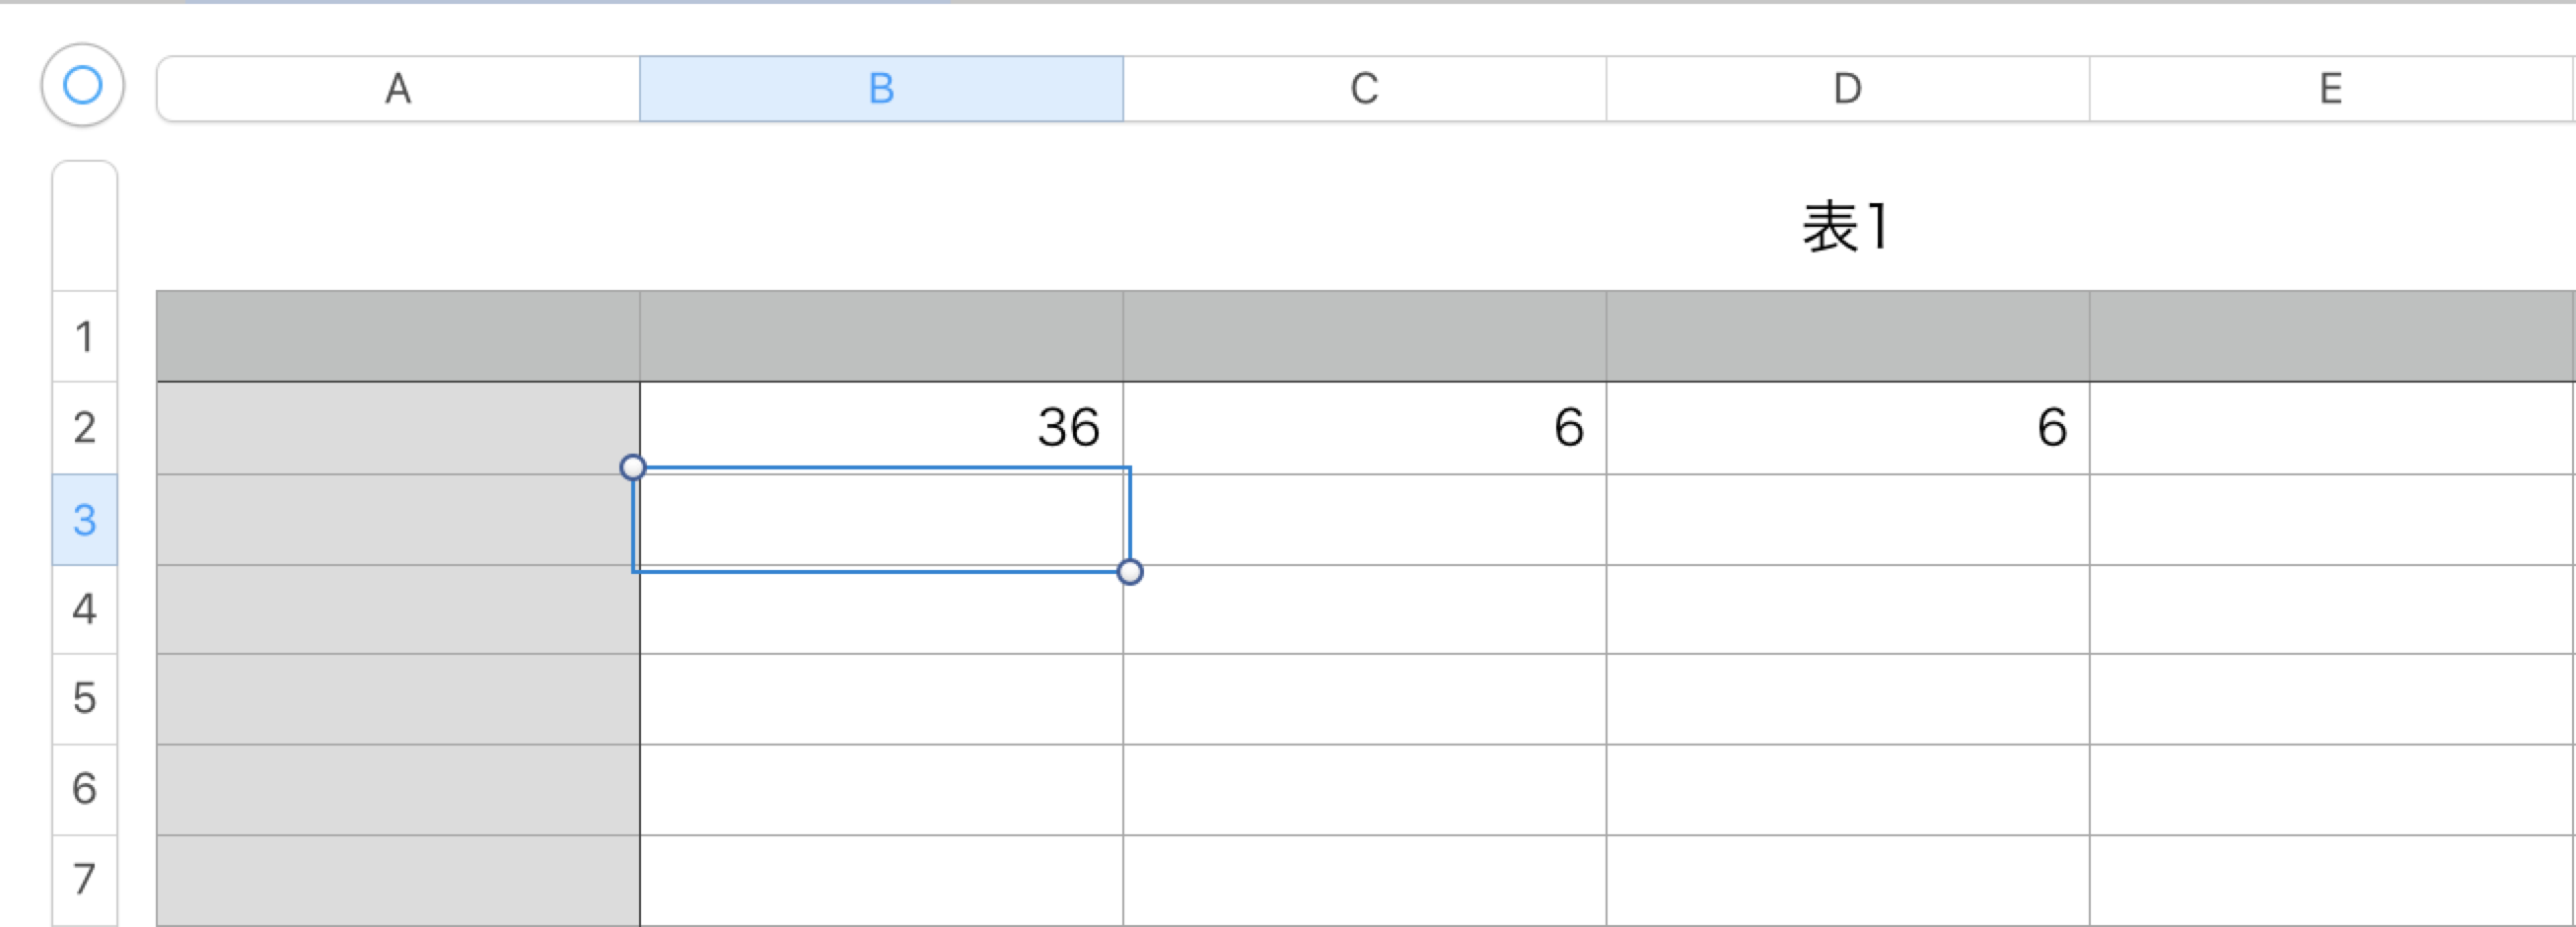This screenshot has height=927, width=2576.
Task: Select row 6 header
Action: pyautogui.click(x=85, y=789)
